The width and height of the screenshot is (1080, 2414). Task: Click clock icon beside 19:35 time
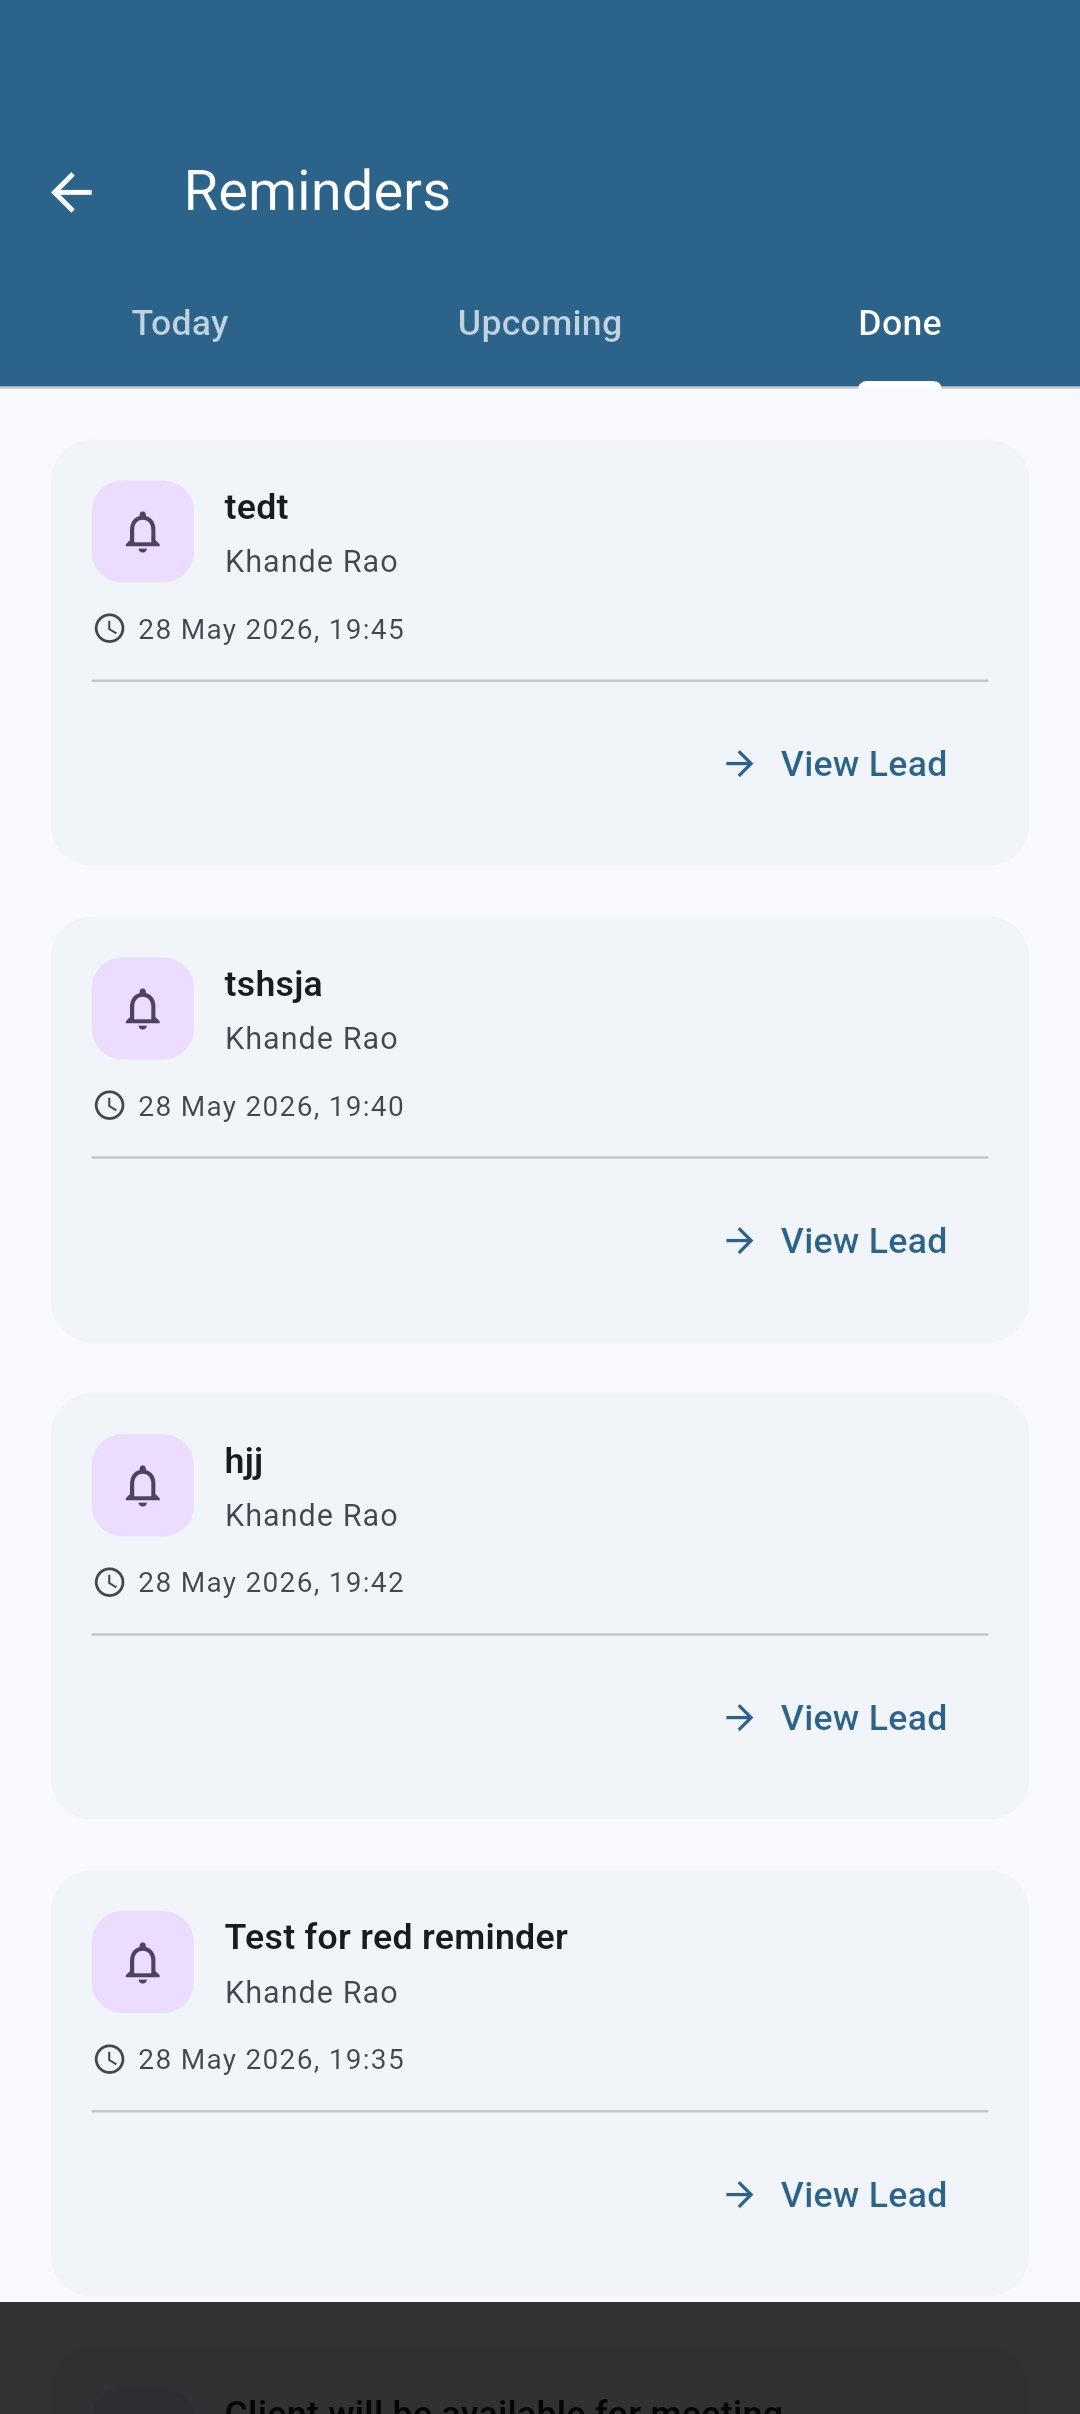pos(109,2059)
